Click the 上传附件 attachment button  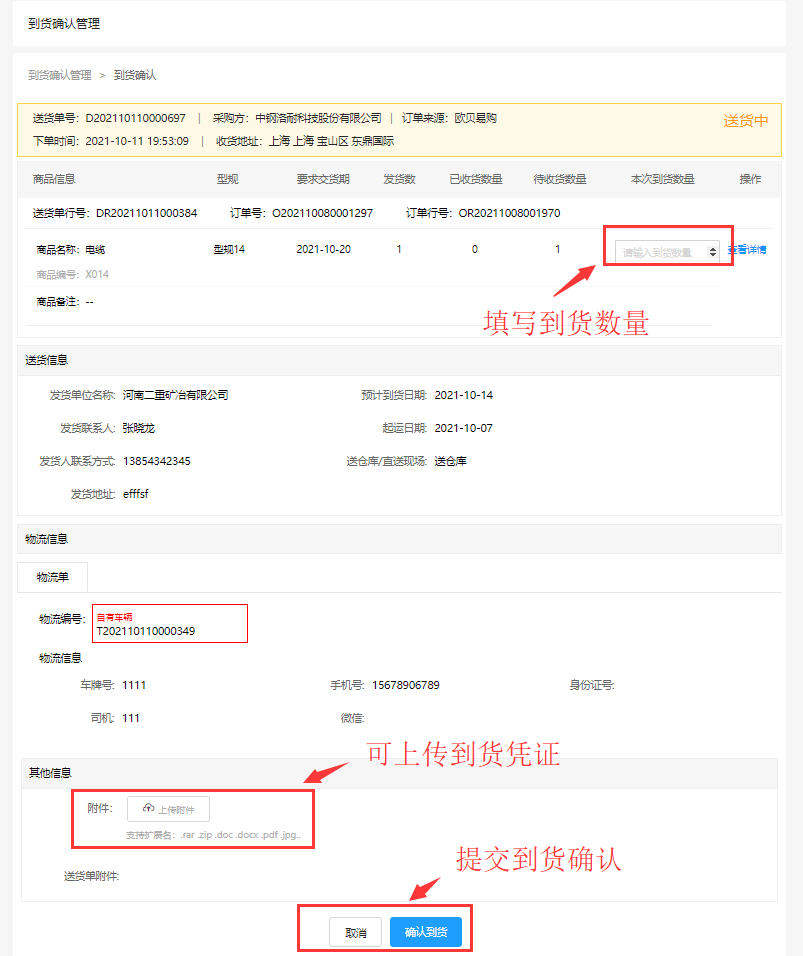168,808
